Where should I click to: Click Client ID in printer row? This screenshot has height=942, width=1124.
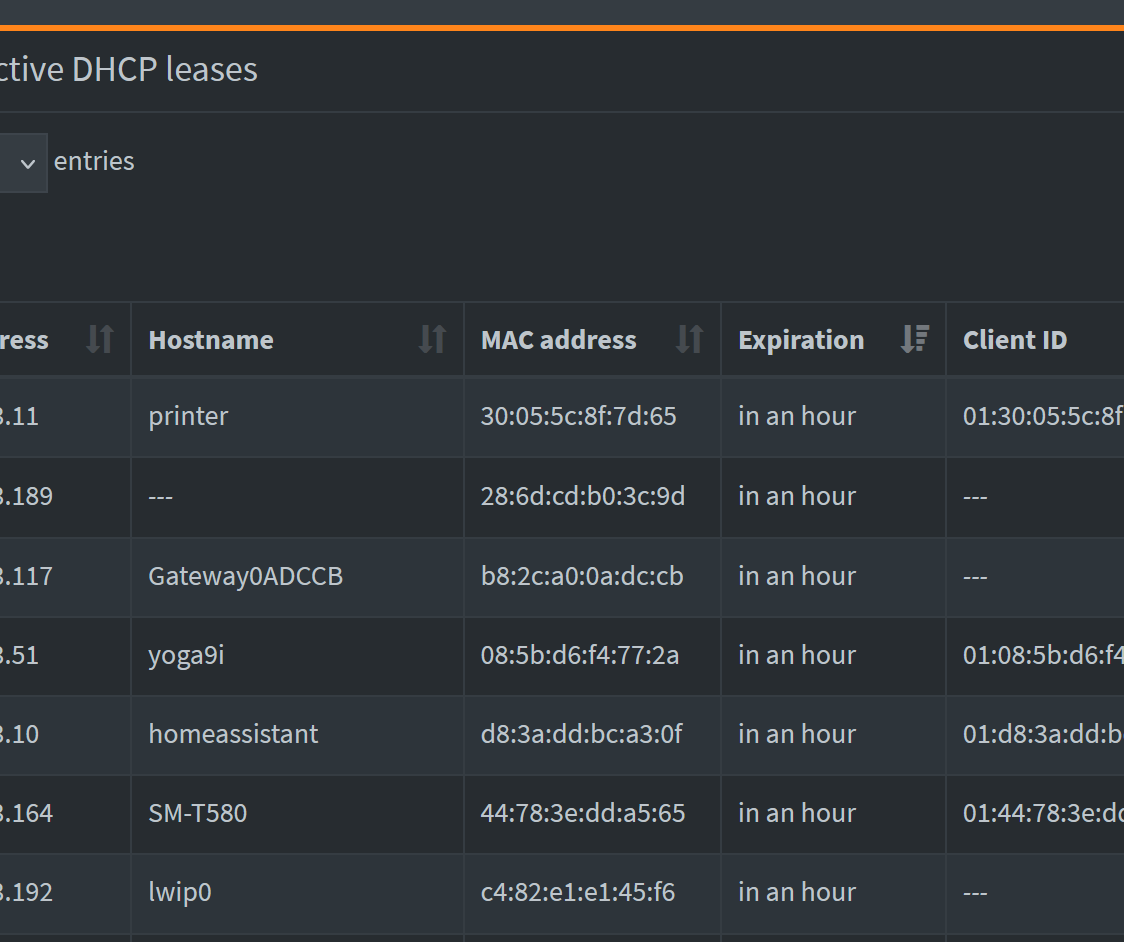point(1043,417)
